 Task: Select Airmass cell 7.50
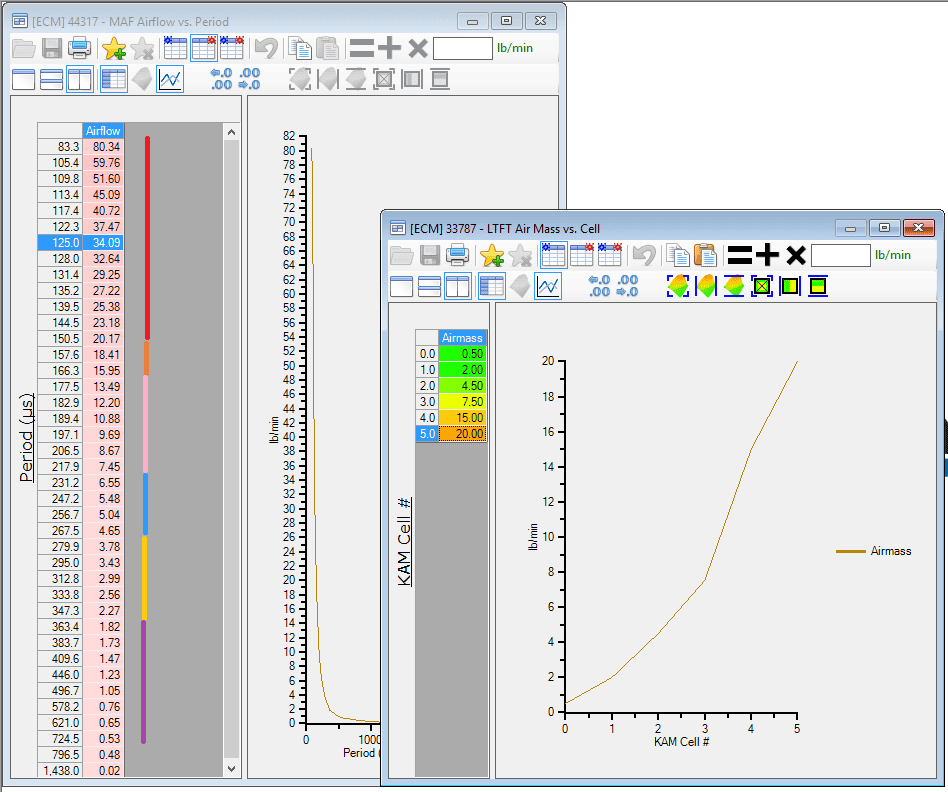463,401
